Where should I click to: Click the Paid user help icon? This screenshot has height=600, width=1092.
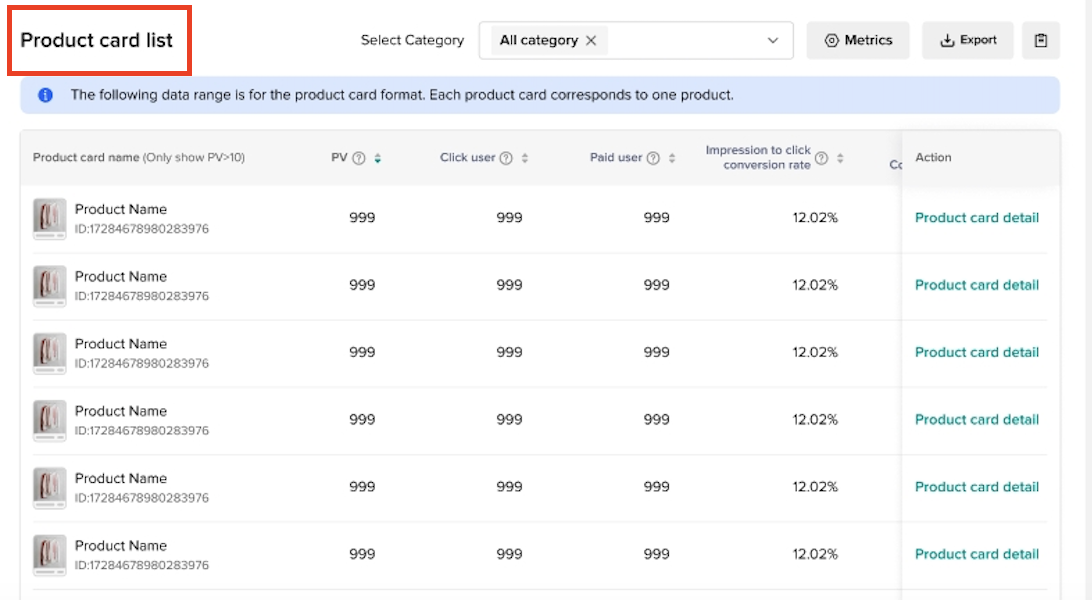(653, 158)
